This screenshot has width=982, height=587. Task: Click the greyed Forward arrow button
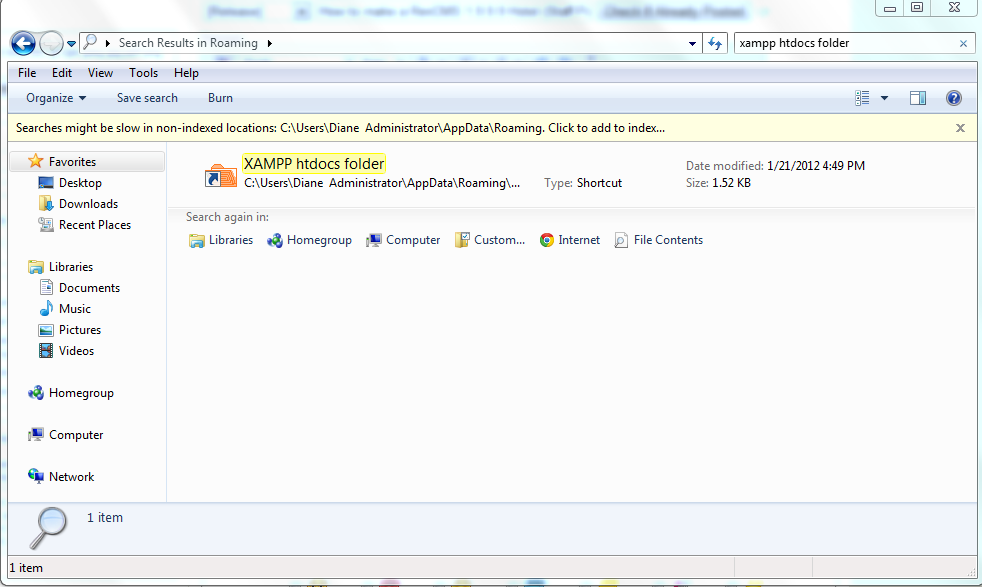click(51, 43)
